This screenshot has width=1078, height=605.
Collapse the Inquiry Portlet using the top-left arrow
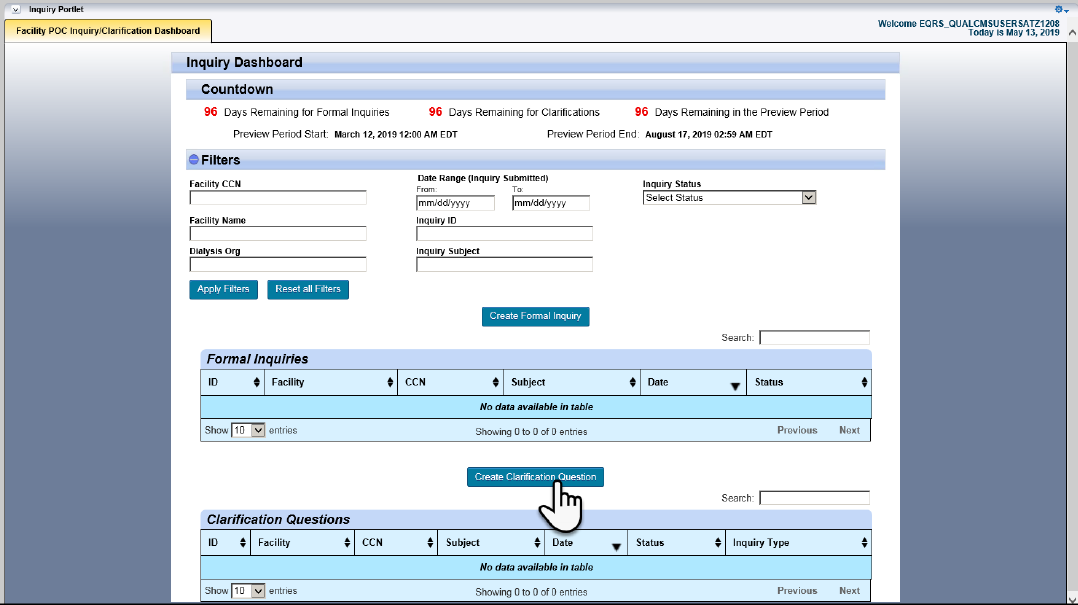pyautogui.click(x=16, y=9)
